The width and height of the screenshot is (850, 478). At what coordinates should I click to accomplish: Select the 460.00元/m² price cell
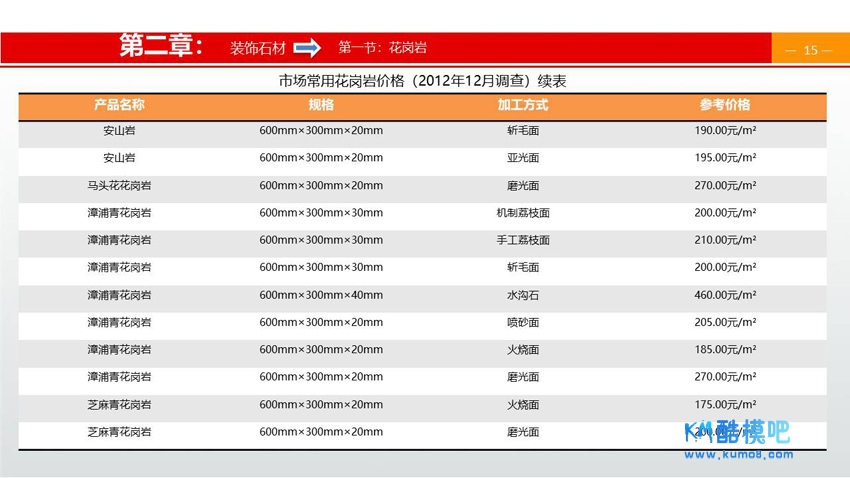tap(725, 295)
